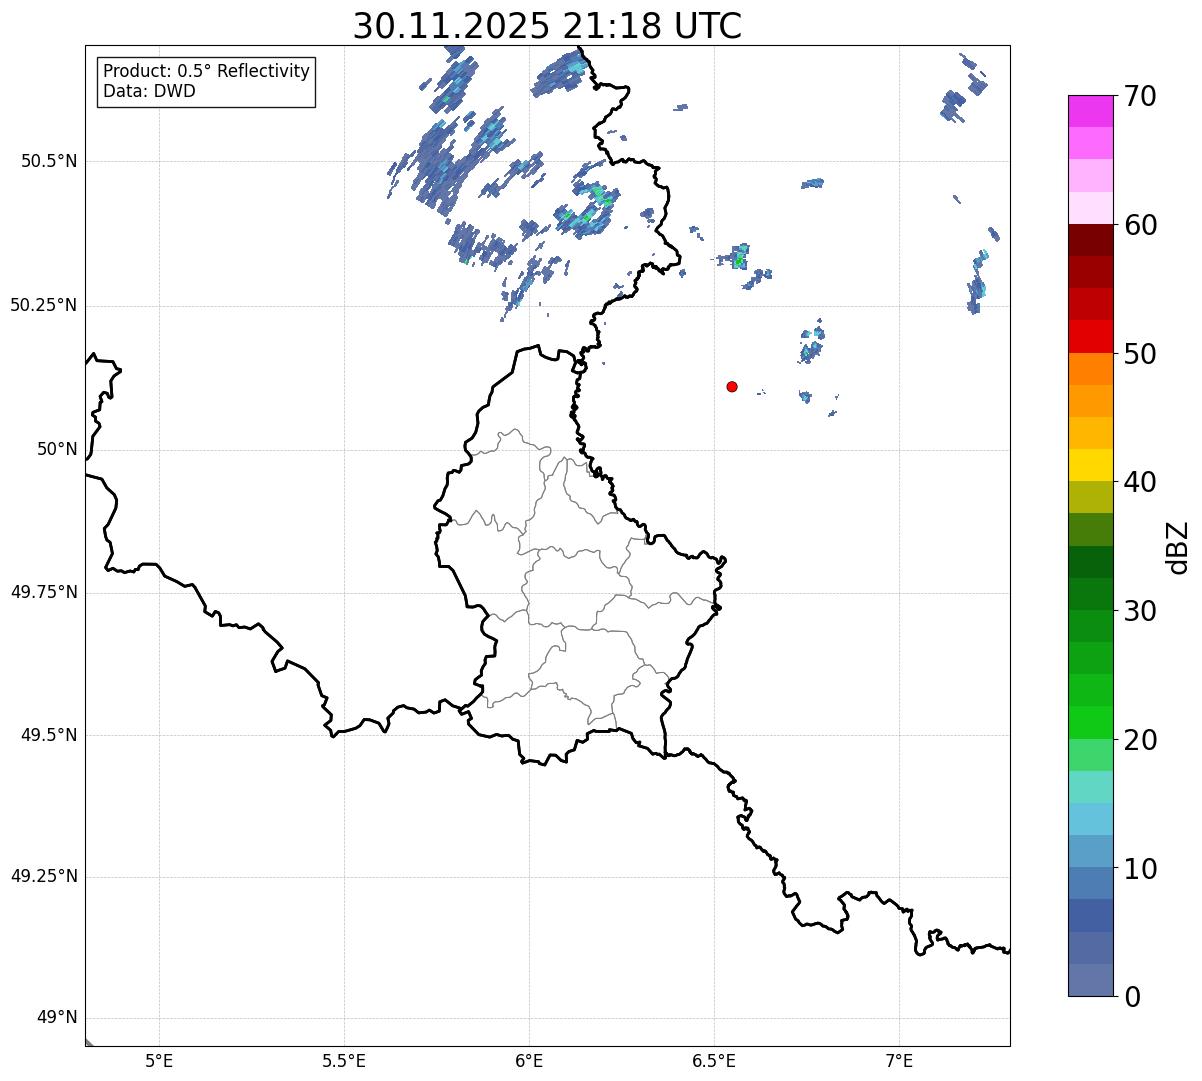
Task: Click the colorbar tick value 10
Action: click(1140, 868)
